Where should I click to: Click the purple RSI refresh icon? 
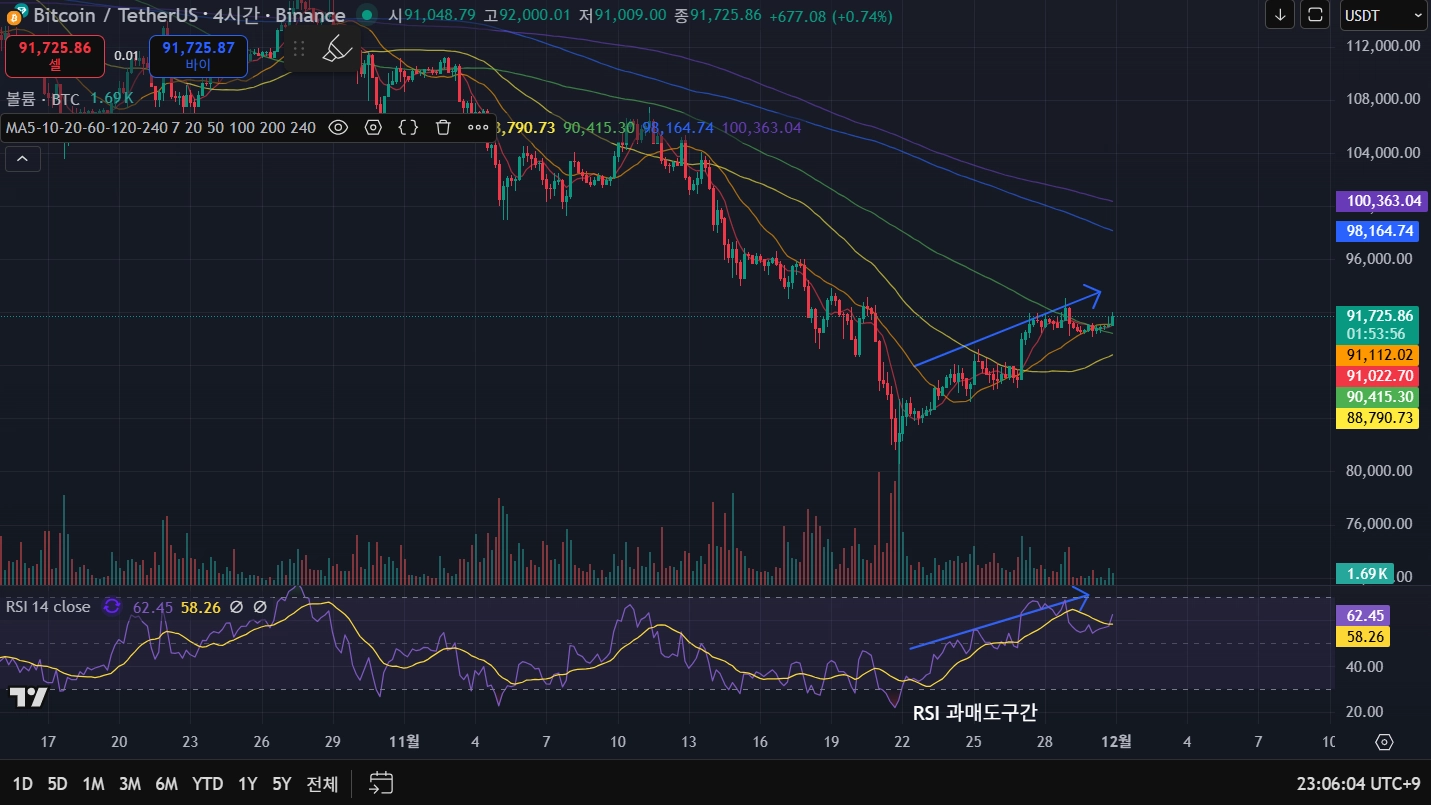coord(112,606)
